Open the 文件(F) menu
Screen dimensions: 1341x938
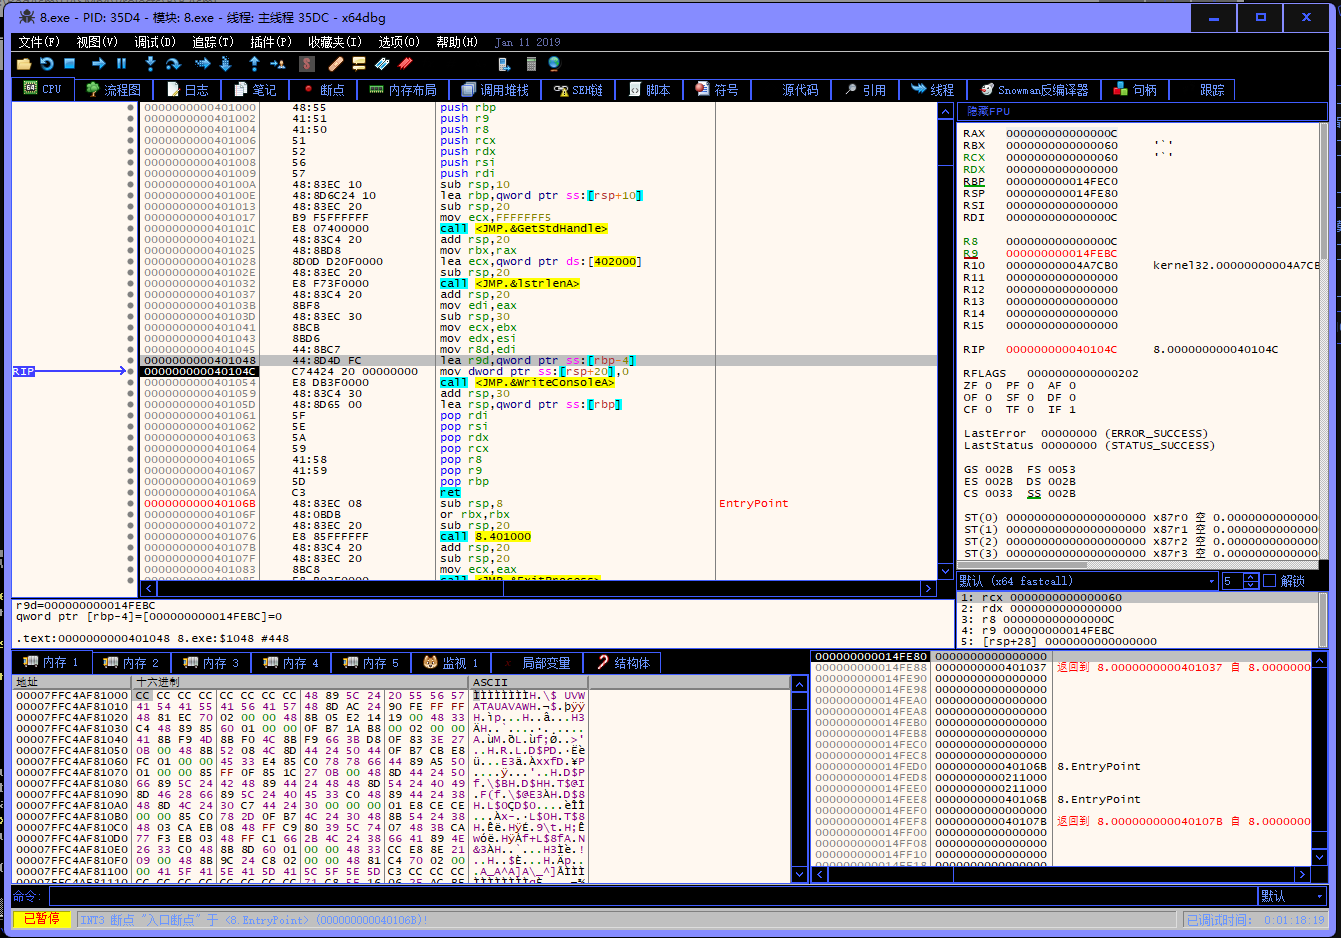click(x=39, y=42)
